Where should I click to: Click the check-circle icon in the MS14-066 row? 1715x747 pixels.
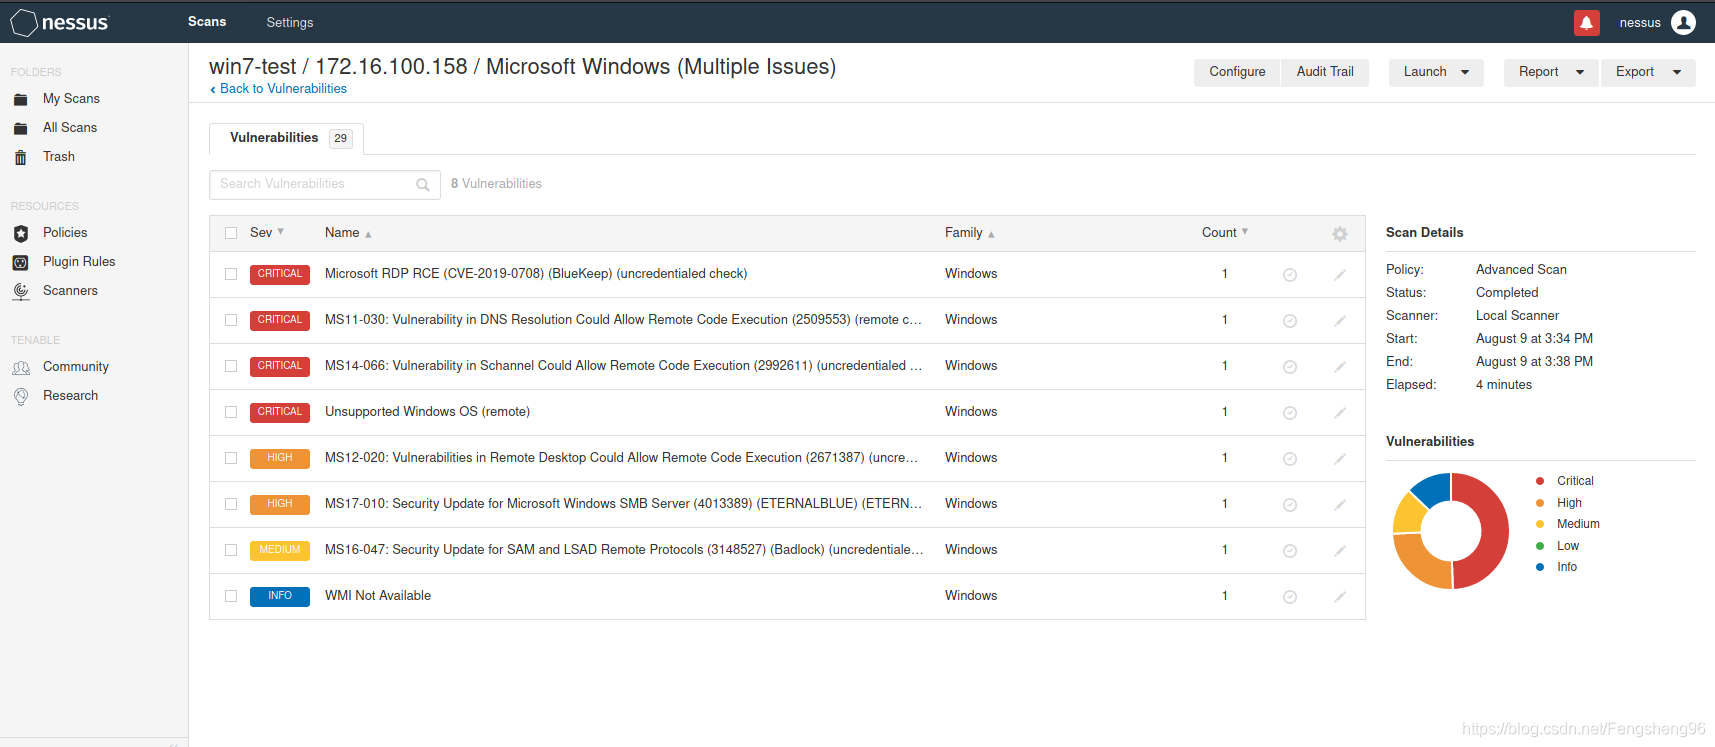pyautogui.click(x=1290, y=367)
